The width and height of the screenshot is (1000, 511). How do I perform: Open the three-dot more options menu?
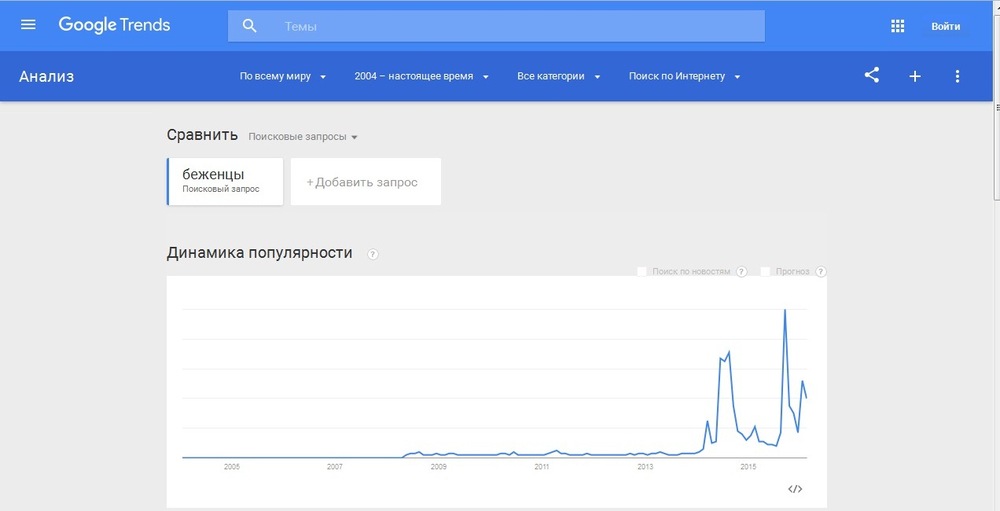[x=957, y=76]
